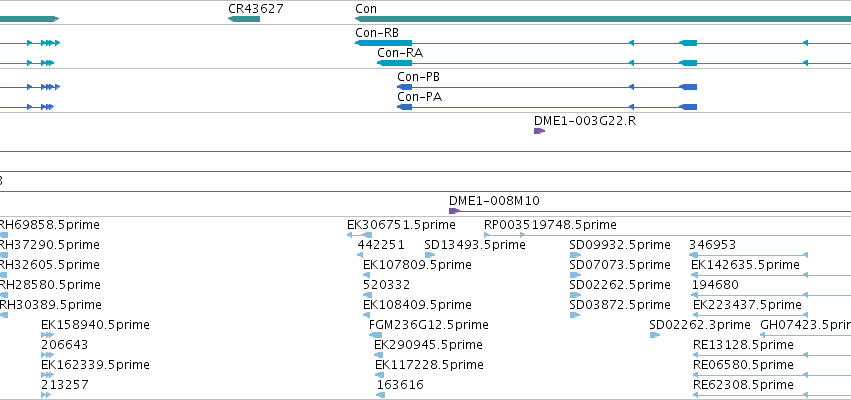Click the RH69858.5prime label
This screenshot has height=400, width=851.
click(49, 225)
